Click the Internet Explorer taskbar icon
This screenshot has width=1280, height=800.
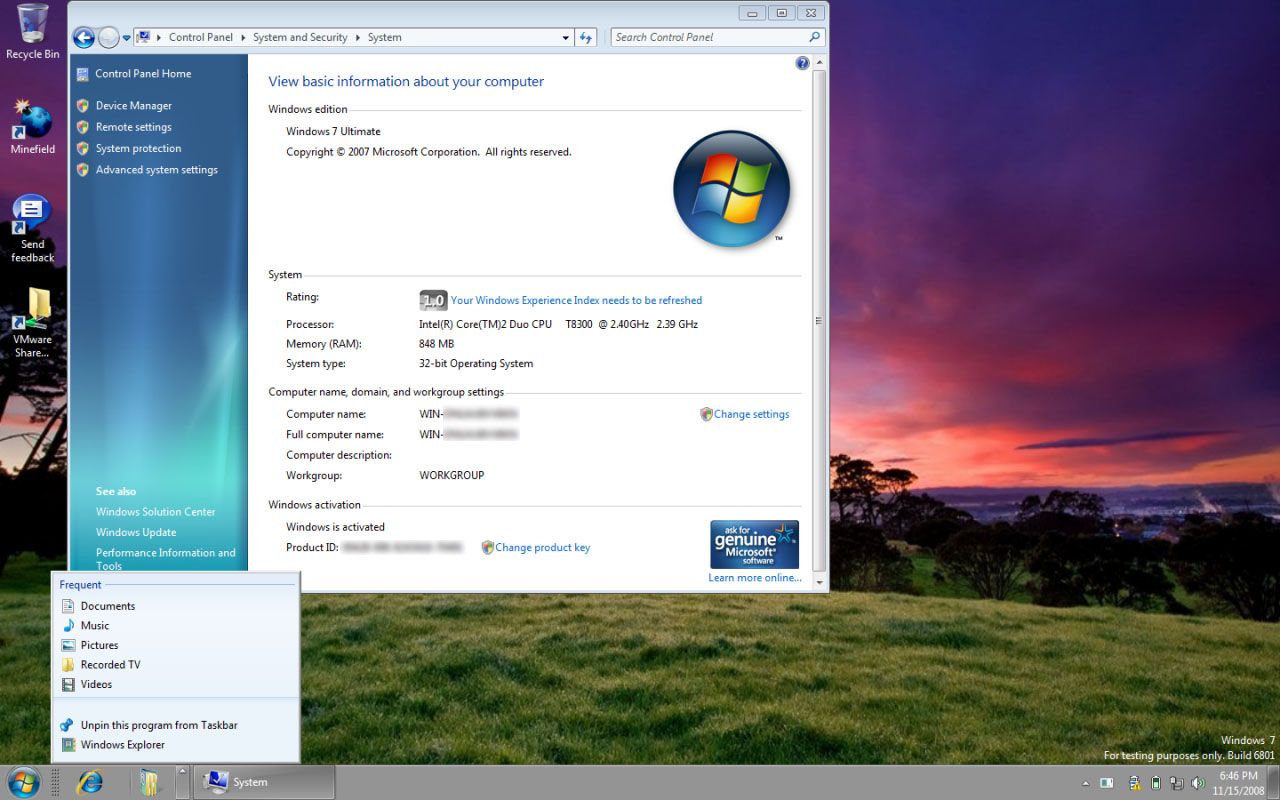click(x=90, y=782)
